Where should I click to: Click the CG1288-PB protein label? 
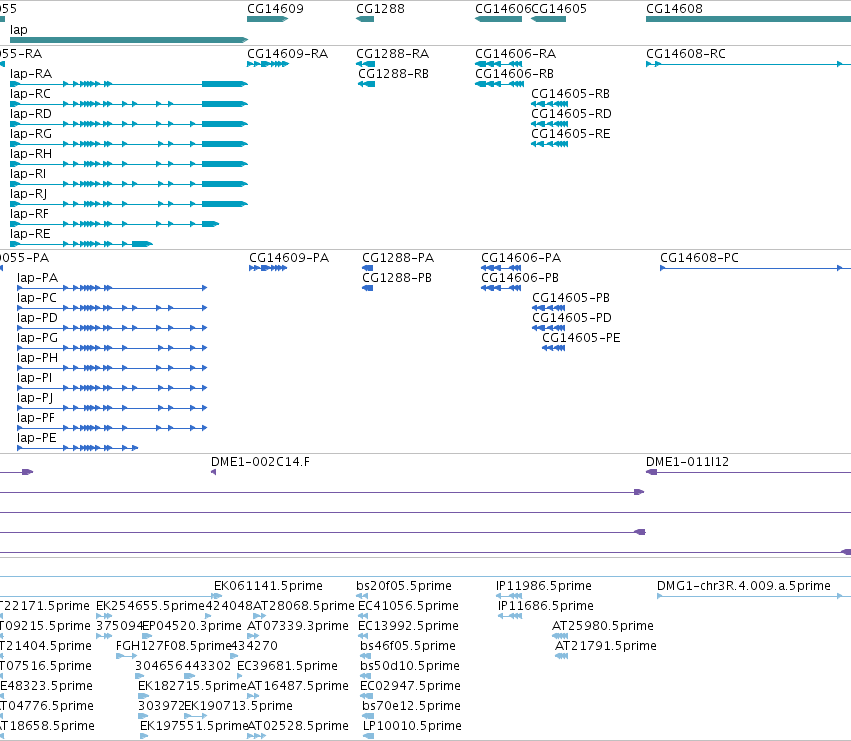coord(397,278)
